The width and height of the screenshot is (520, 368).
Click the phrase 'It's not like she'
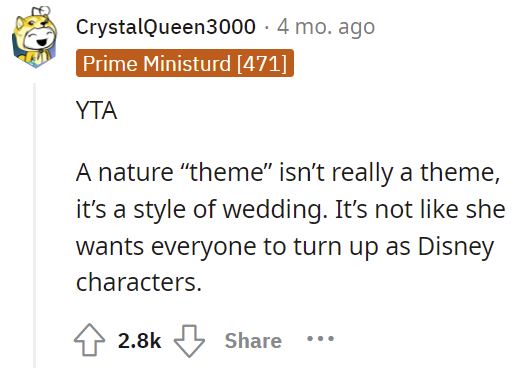420,210
